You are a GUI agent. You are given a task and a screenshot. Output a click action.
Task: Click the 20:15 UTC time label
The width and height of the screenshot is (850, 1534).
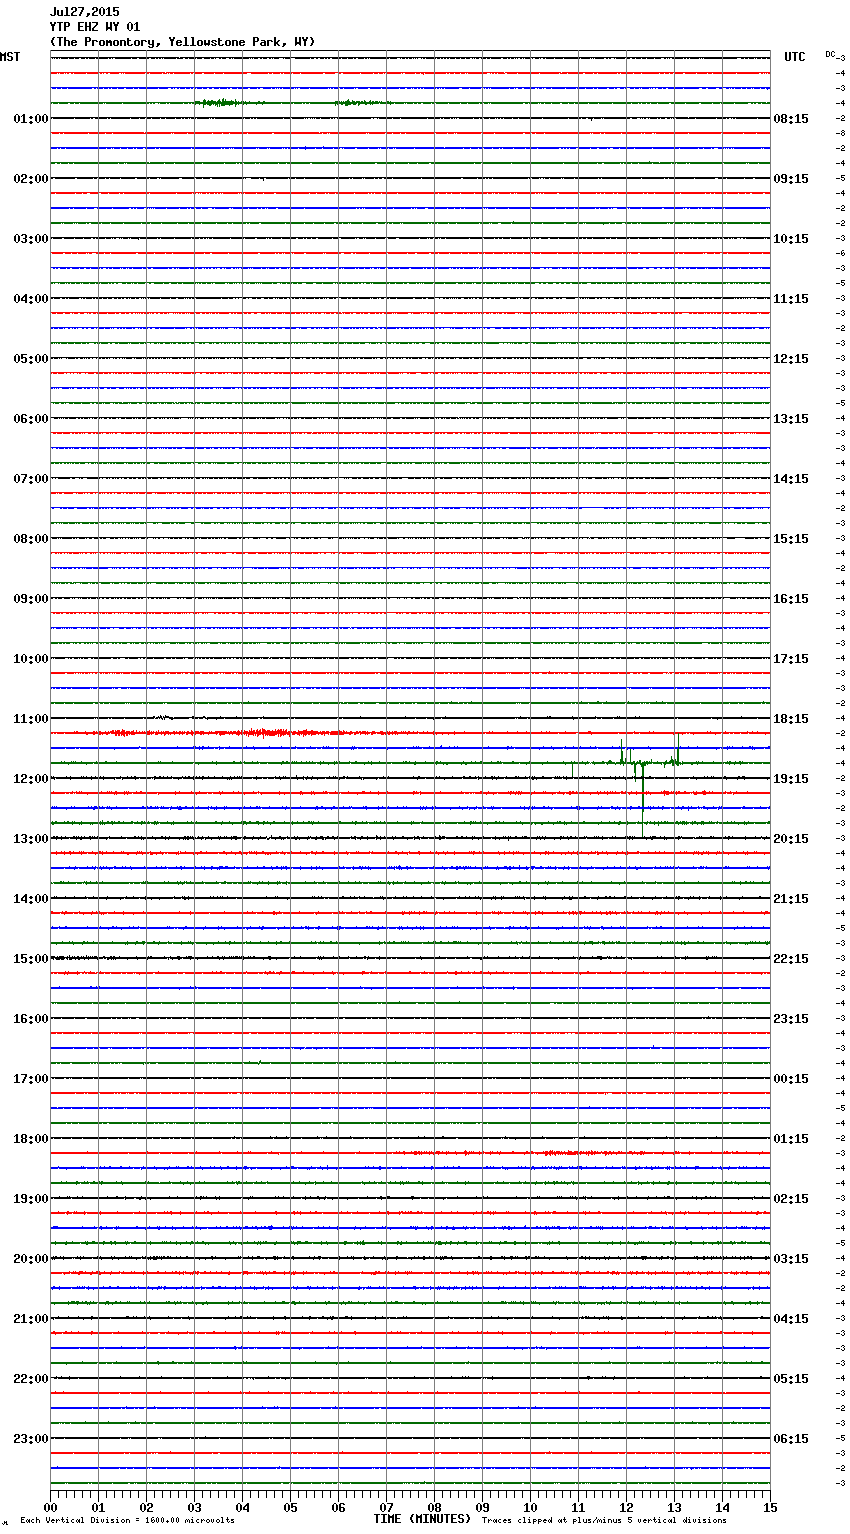click(791, 839)
